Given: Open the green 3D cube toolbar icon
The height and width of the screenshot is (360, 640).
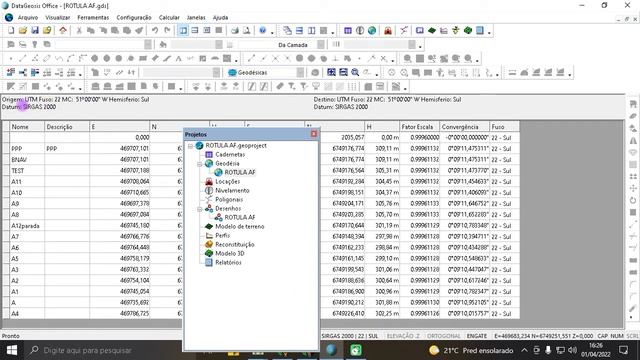Looking at the screenshot, I should point(468,31).
